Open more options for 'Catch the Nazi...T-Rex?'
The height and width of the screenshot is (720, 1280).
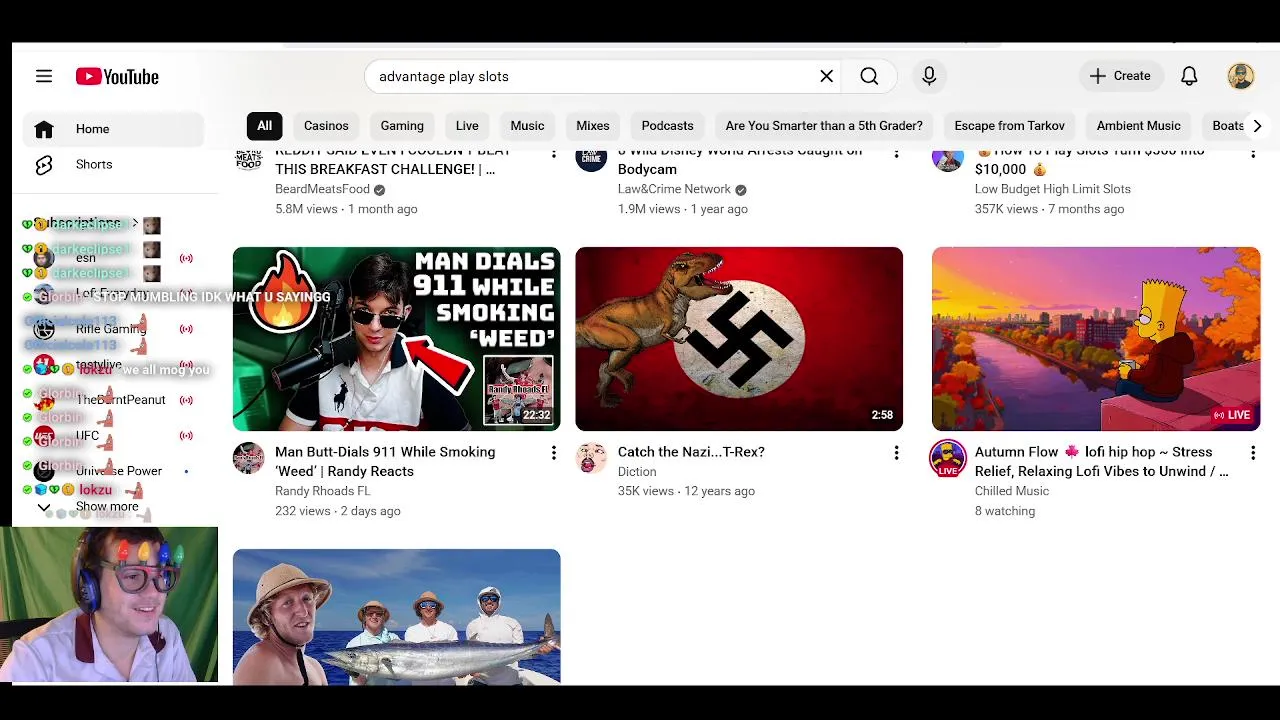pyautogui.click(x=896, y=453)
